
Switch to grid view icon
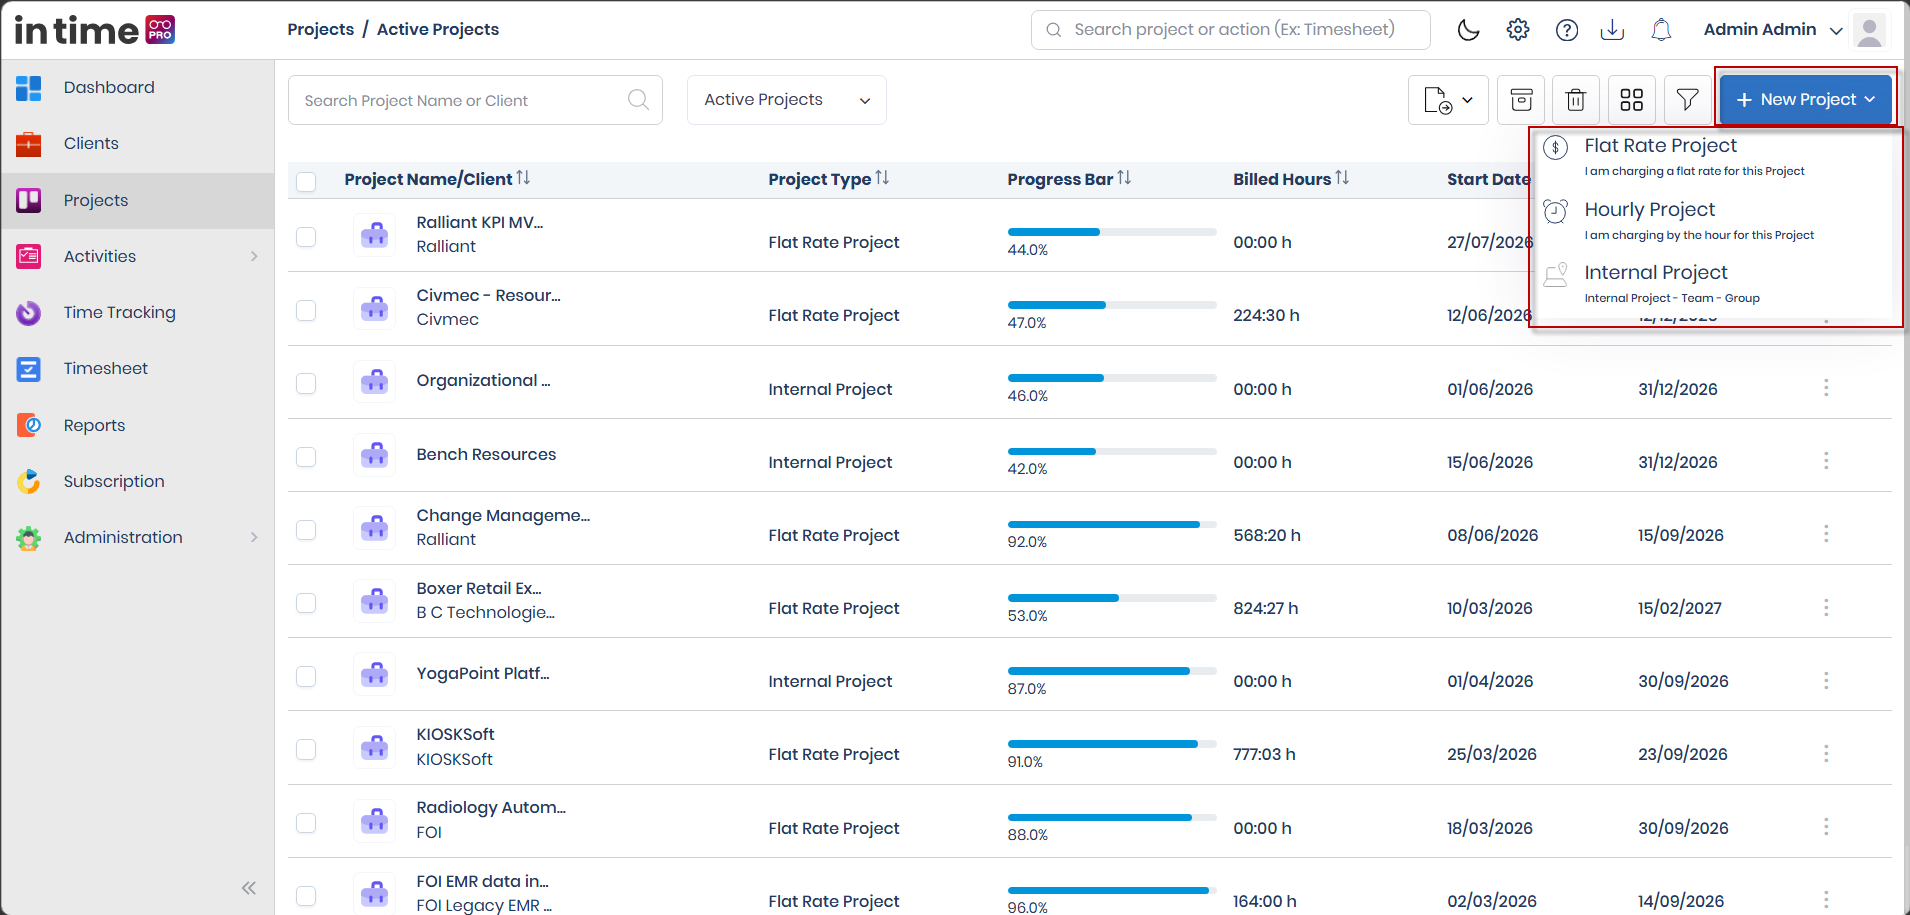pyautogui.click(x=1632, y=100)
